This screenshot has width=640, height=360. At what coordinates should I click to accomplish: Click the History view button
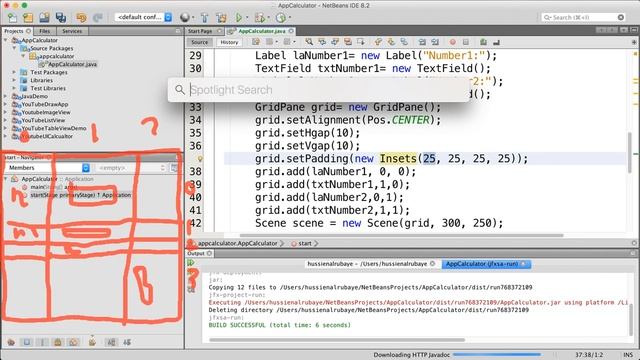click(229, 42)
